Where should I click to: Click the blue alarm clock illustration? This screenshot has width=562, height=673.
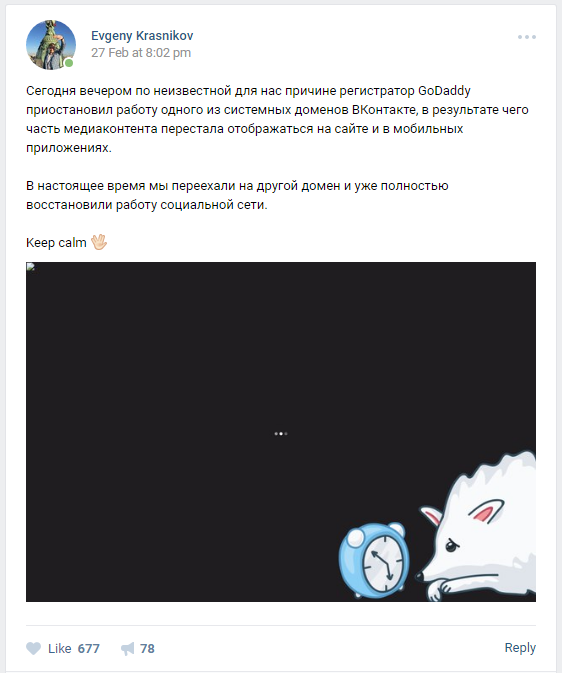(374, 560)
